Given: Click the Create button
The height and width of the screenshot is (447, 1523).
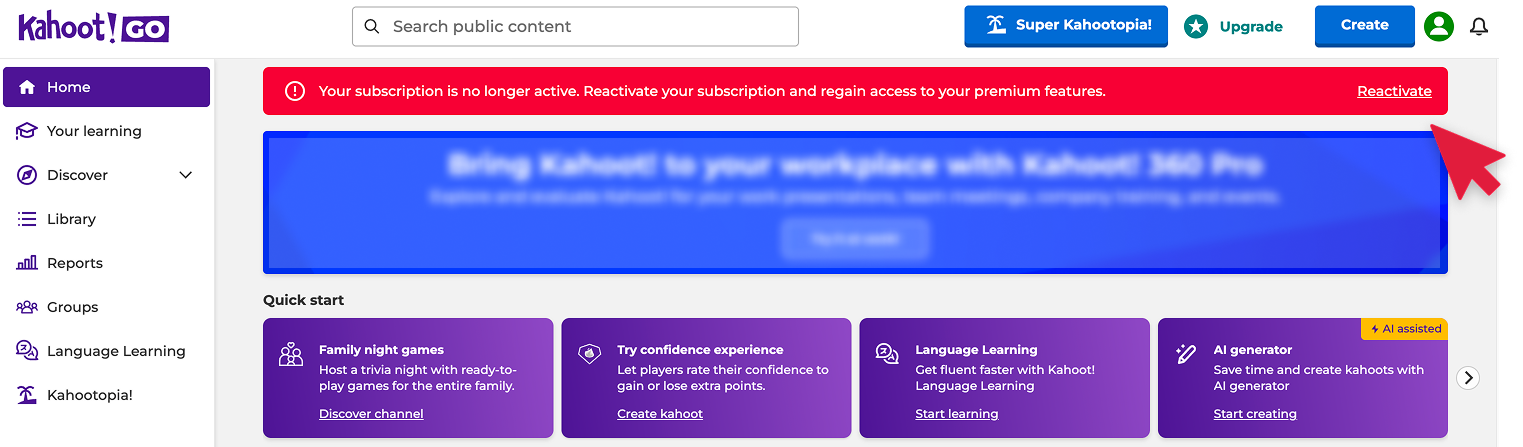Looking at the screenshot, I should tap(1364, 26).
